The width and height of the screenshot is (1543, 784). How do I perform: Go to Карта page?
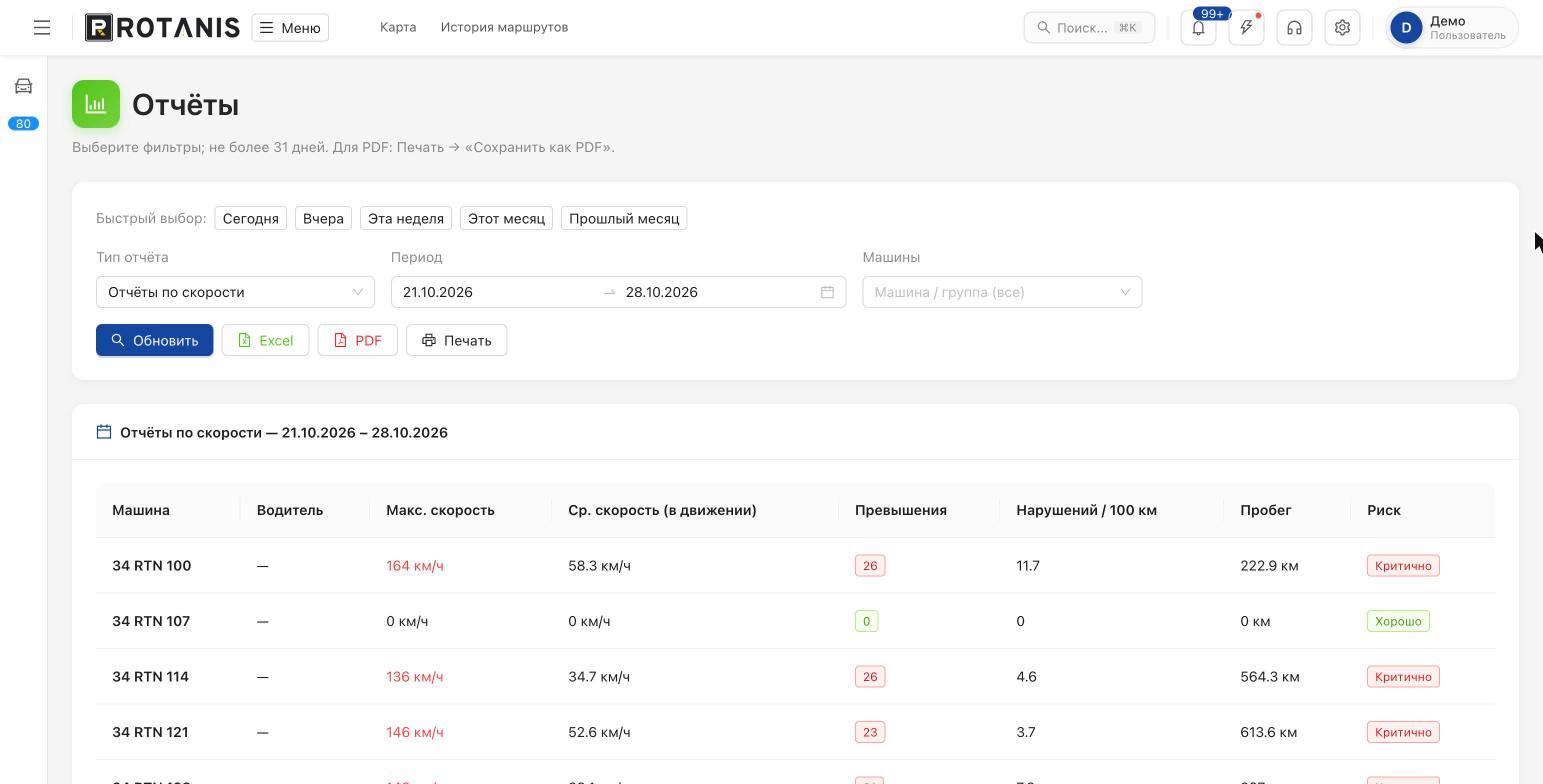pos(398,27)
